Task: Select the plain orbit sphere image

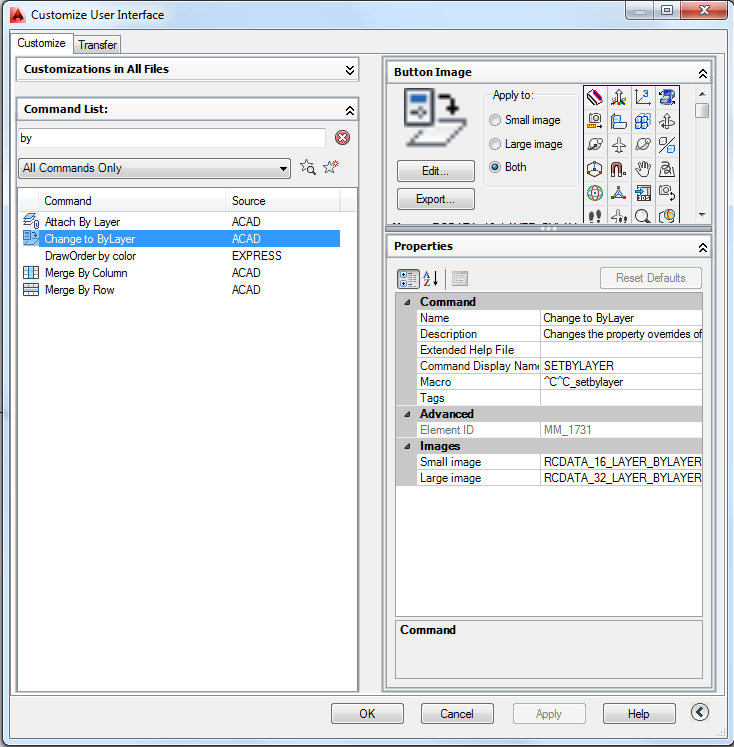Action: (643, 145)
